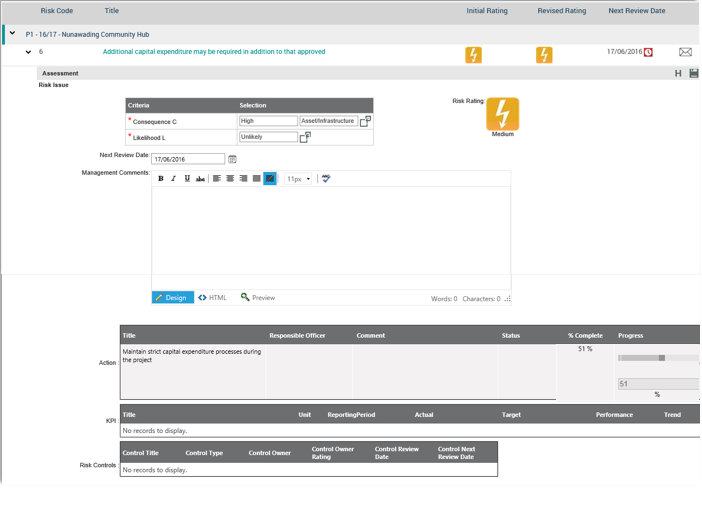Toggle italic formatting in comments editor
Screen dimensions: 702x505
click(x=173, y=179)
